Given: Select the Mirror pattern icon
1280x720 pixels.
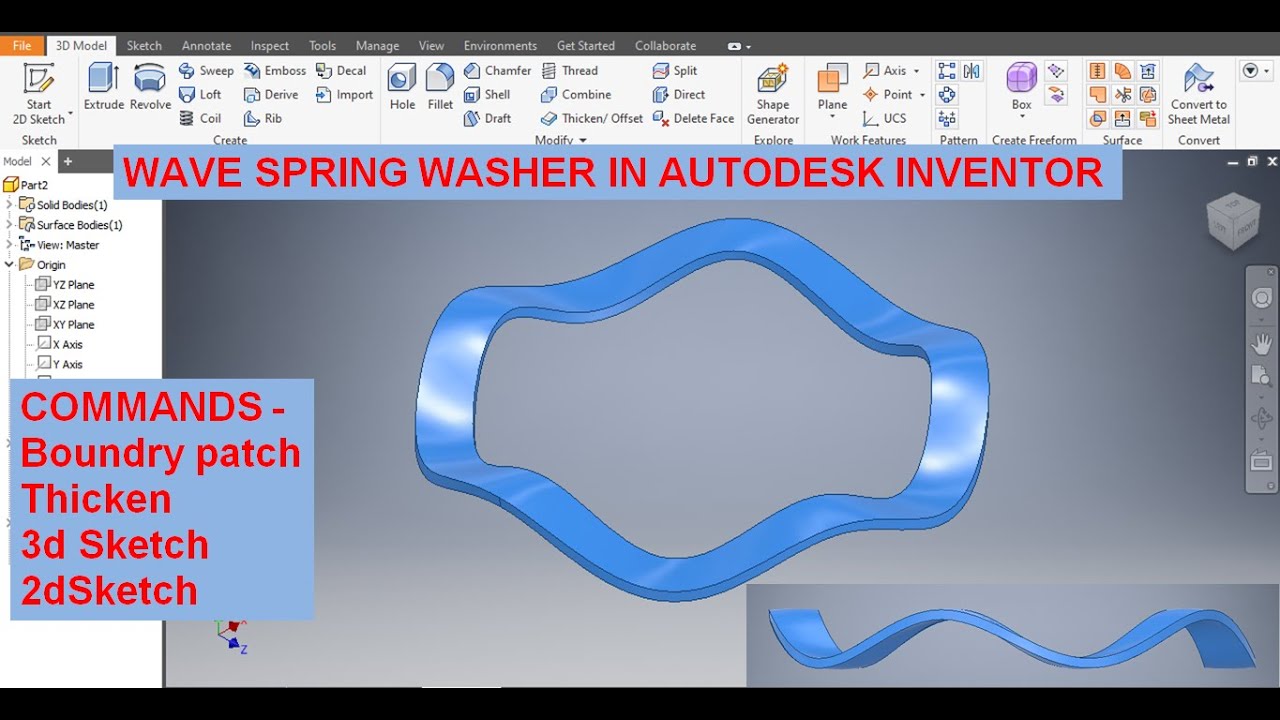Looking at the screenshot, I should [x=971, y=71].
